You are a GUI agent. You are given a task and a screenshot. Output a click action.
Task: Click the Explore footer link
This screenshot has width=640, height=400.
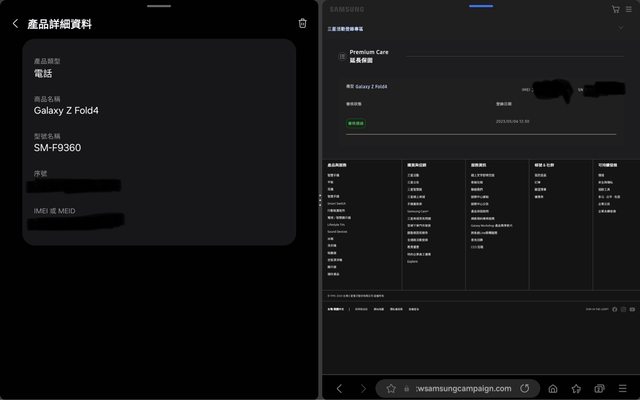point(412,262)
